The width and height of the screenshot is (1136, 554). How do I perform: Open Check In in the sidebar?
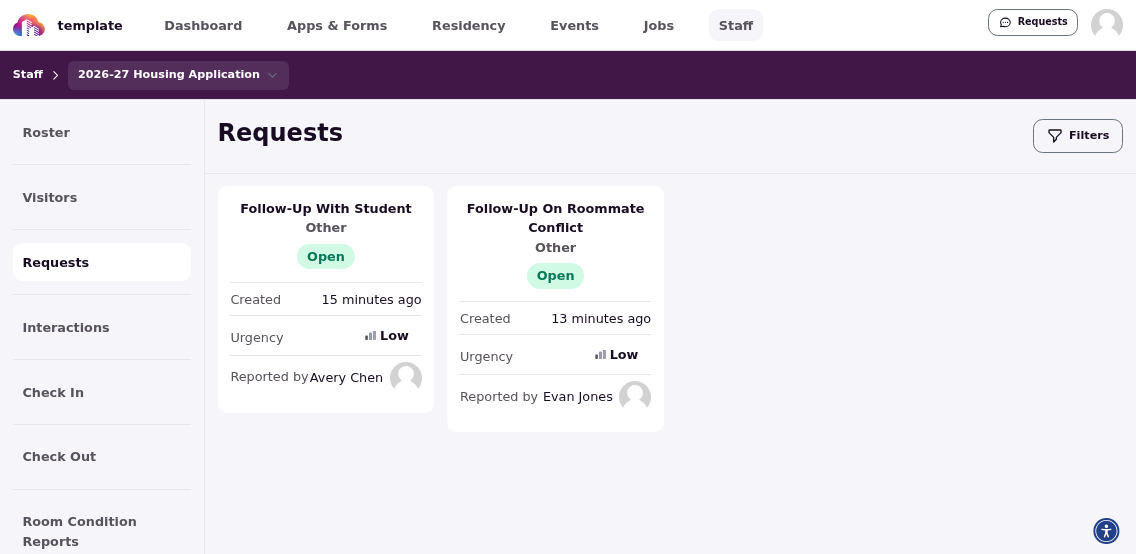coord(102,393)
